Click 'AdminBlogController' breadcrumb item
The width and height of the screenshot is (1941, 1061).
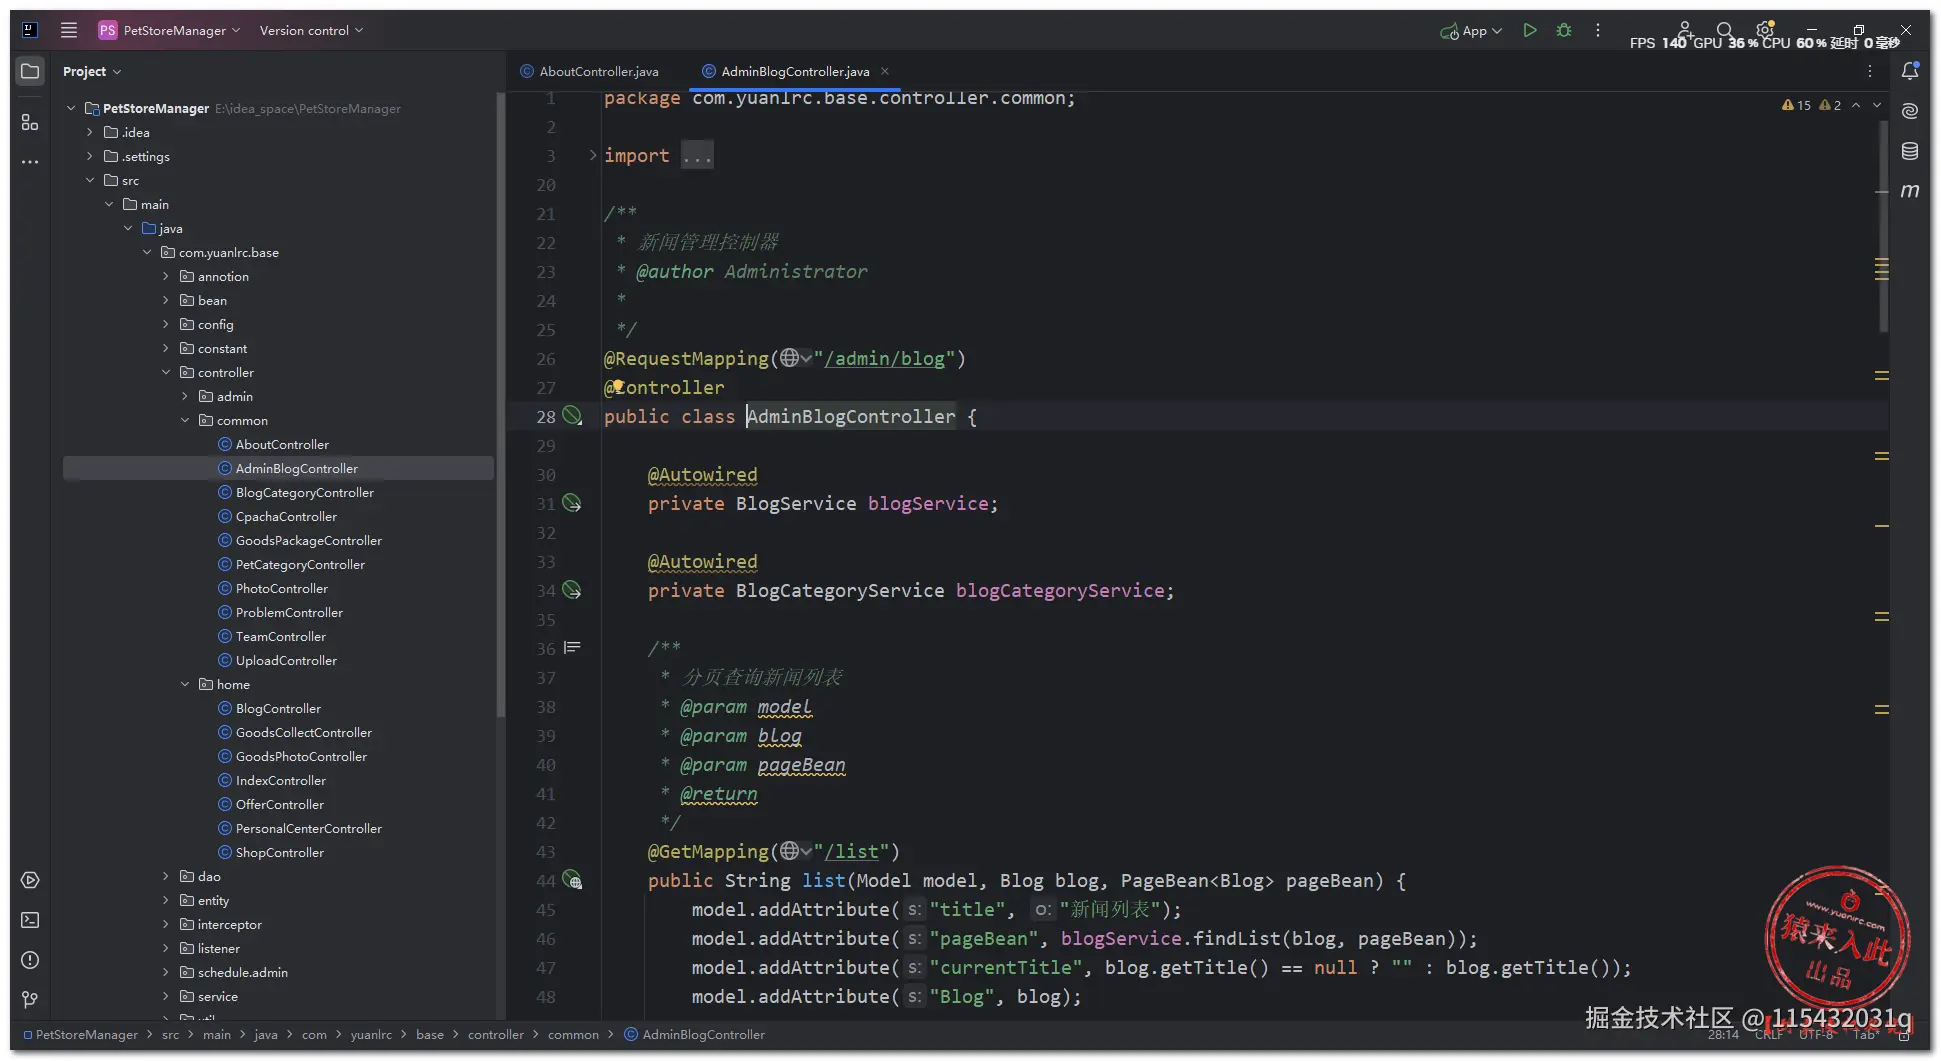click(695, 1034)
